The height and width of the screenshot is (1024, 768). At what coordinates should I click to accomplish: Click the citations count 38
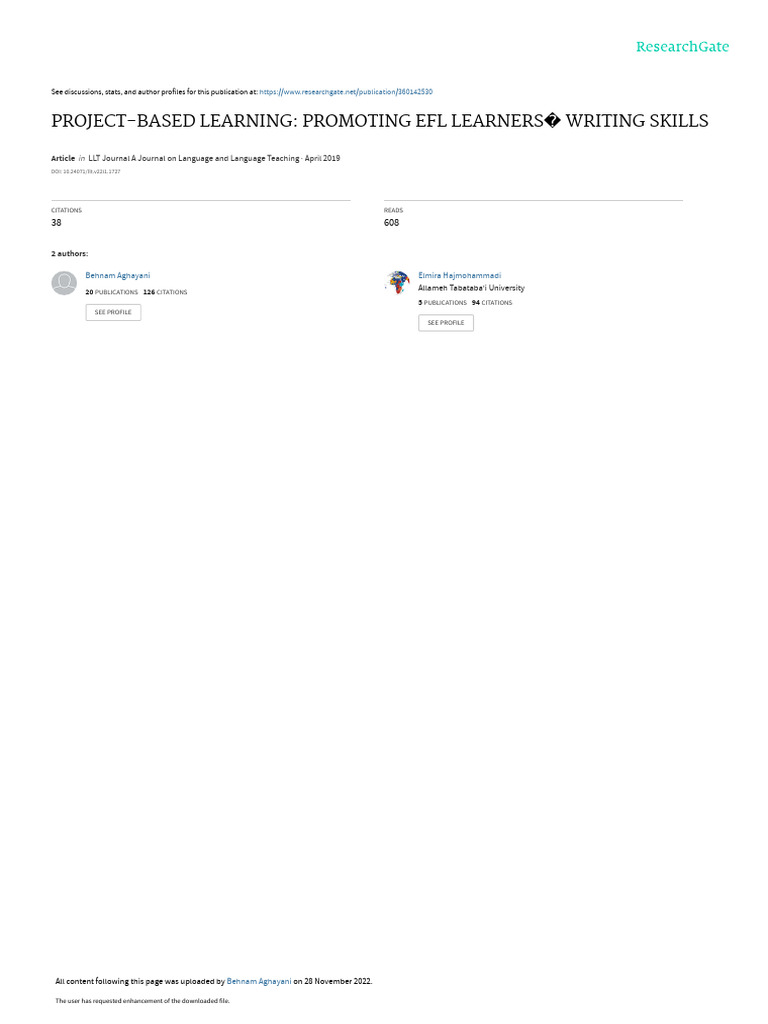click(56, 223)
